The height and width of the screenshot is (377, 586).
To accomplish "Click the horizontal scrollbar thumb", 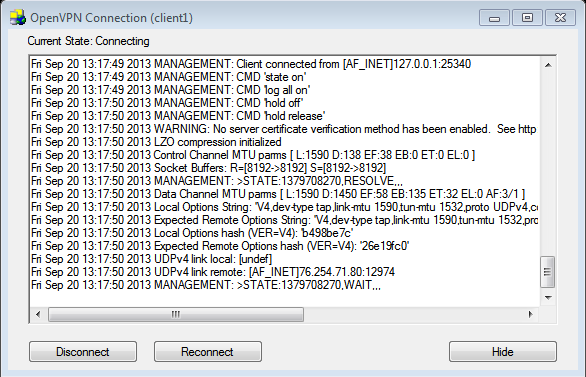I will (x=176, y=314).
